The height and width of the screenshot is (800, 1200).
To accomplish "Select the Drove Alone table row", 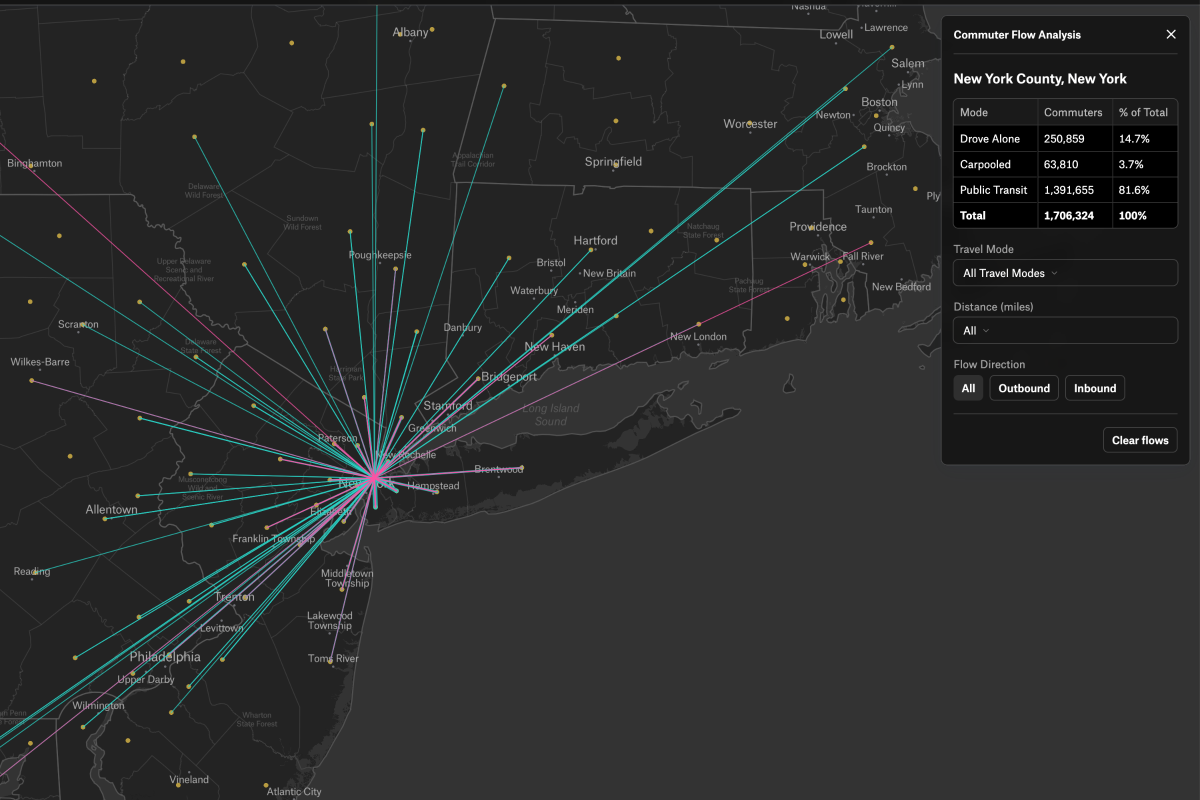I will click(1065, 138).
